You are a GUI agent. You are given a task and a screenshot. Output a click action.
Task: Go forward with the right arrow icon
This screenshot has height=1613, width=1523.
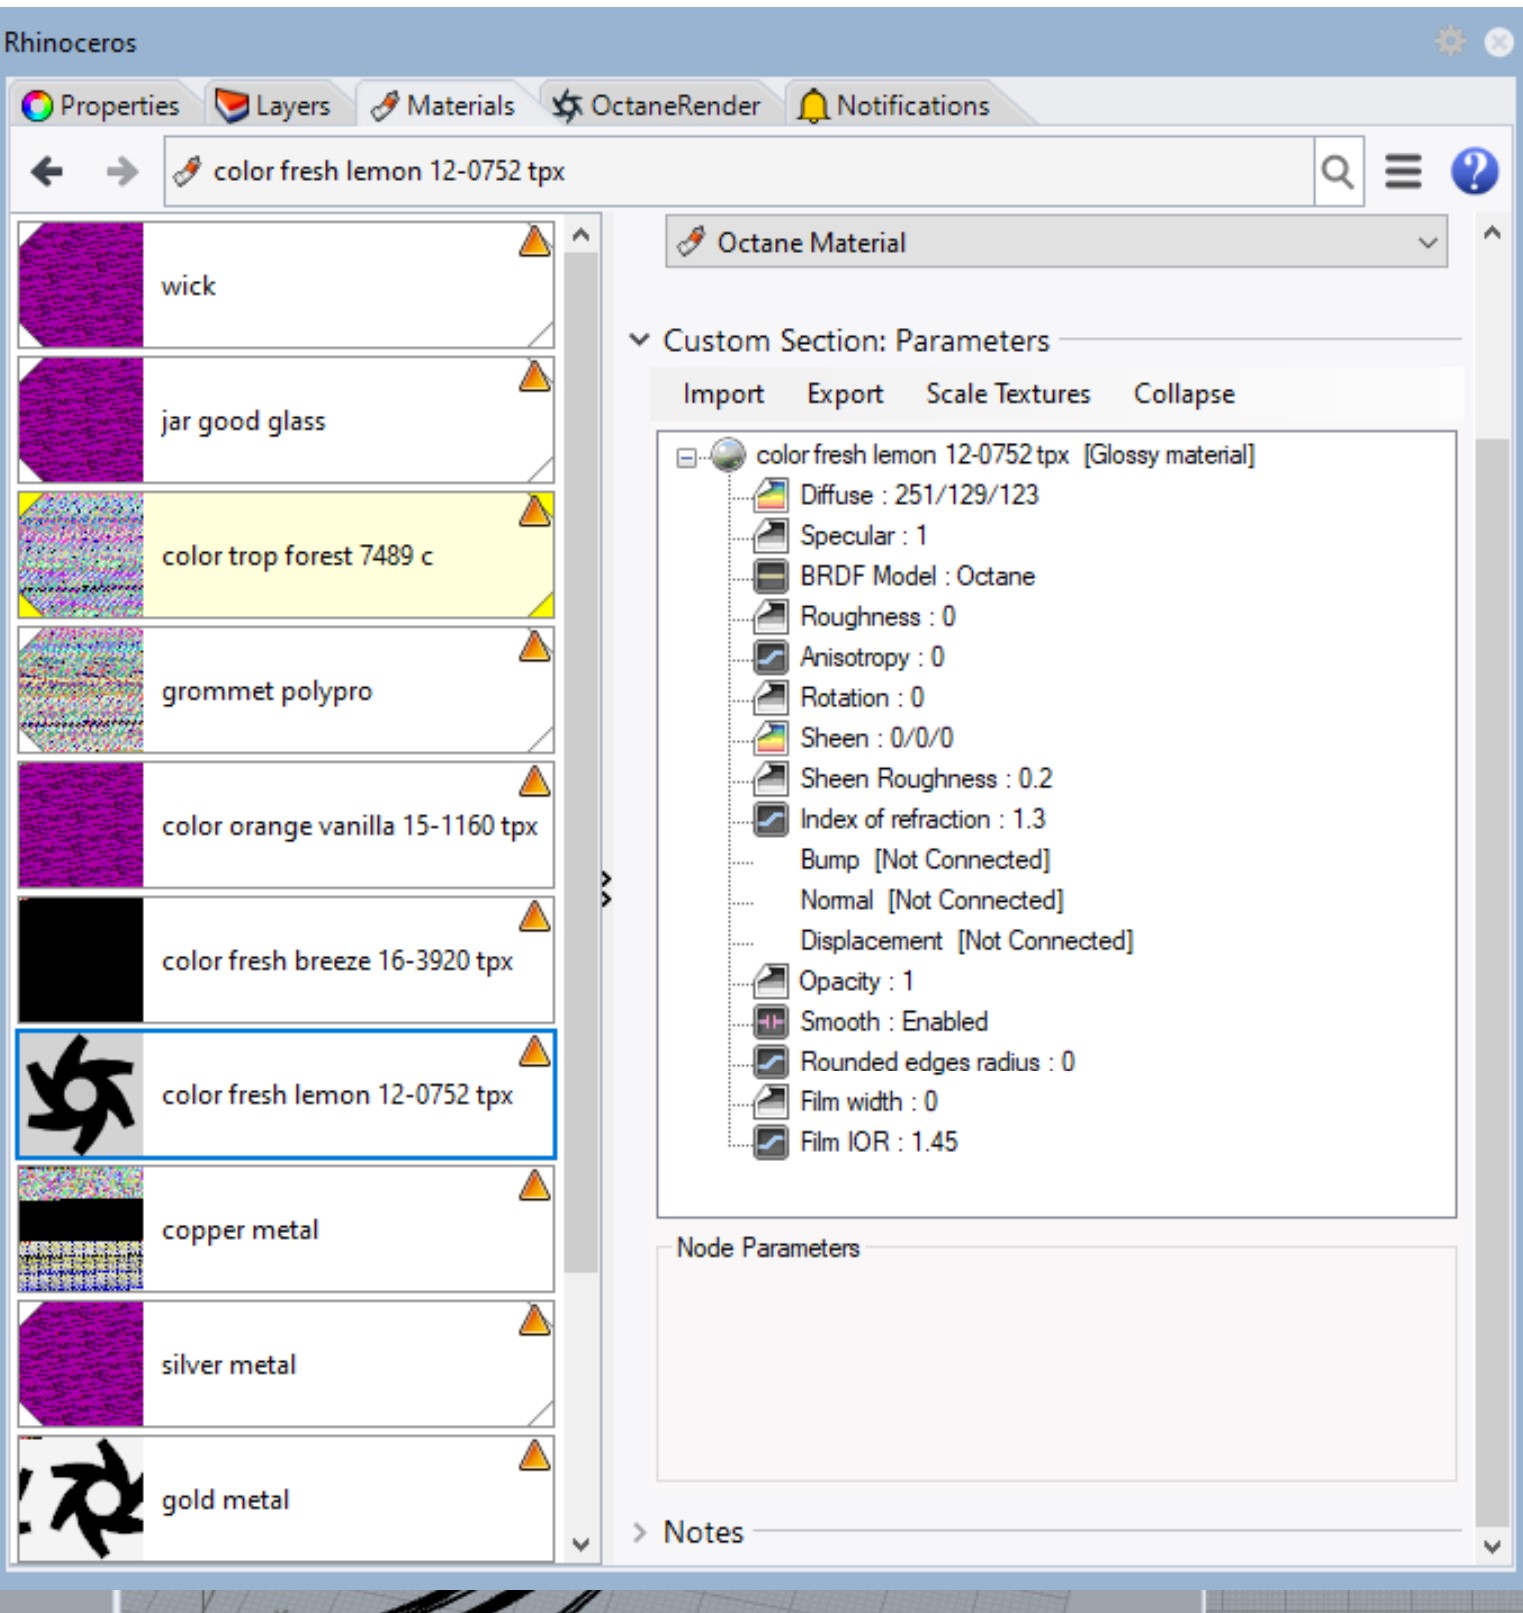point(122,172)
